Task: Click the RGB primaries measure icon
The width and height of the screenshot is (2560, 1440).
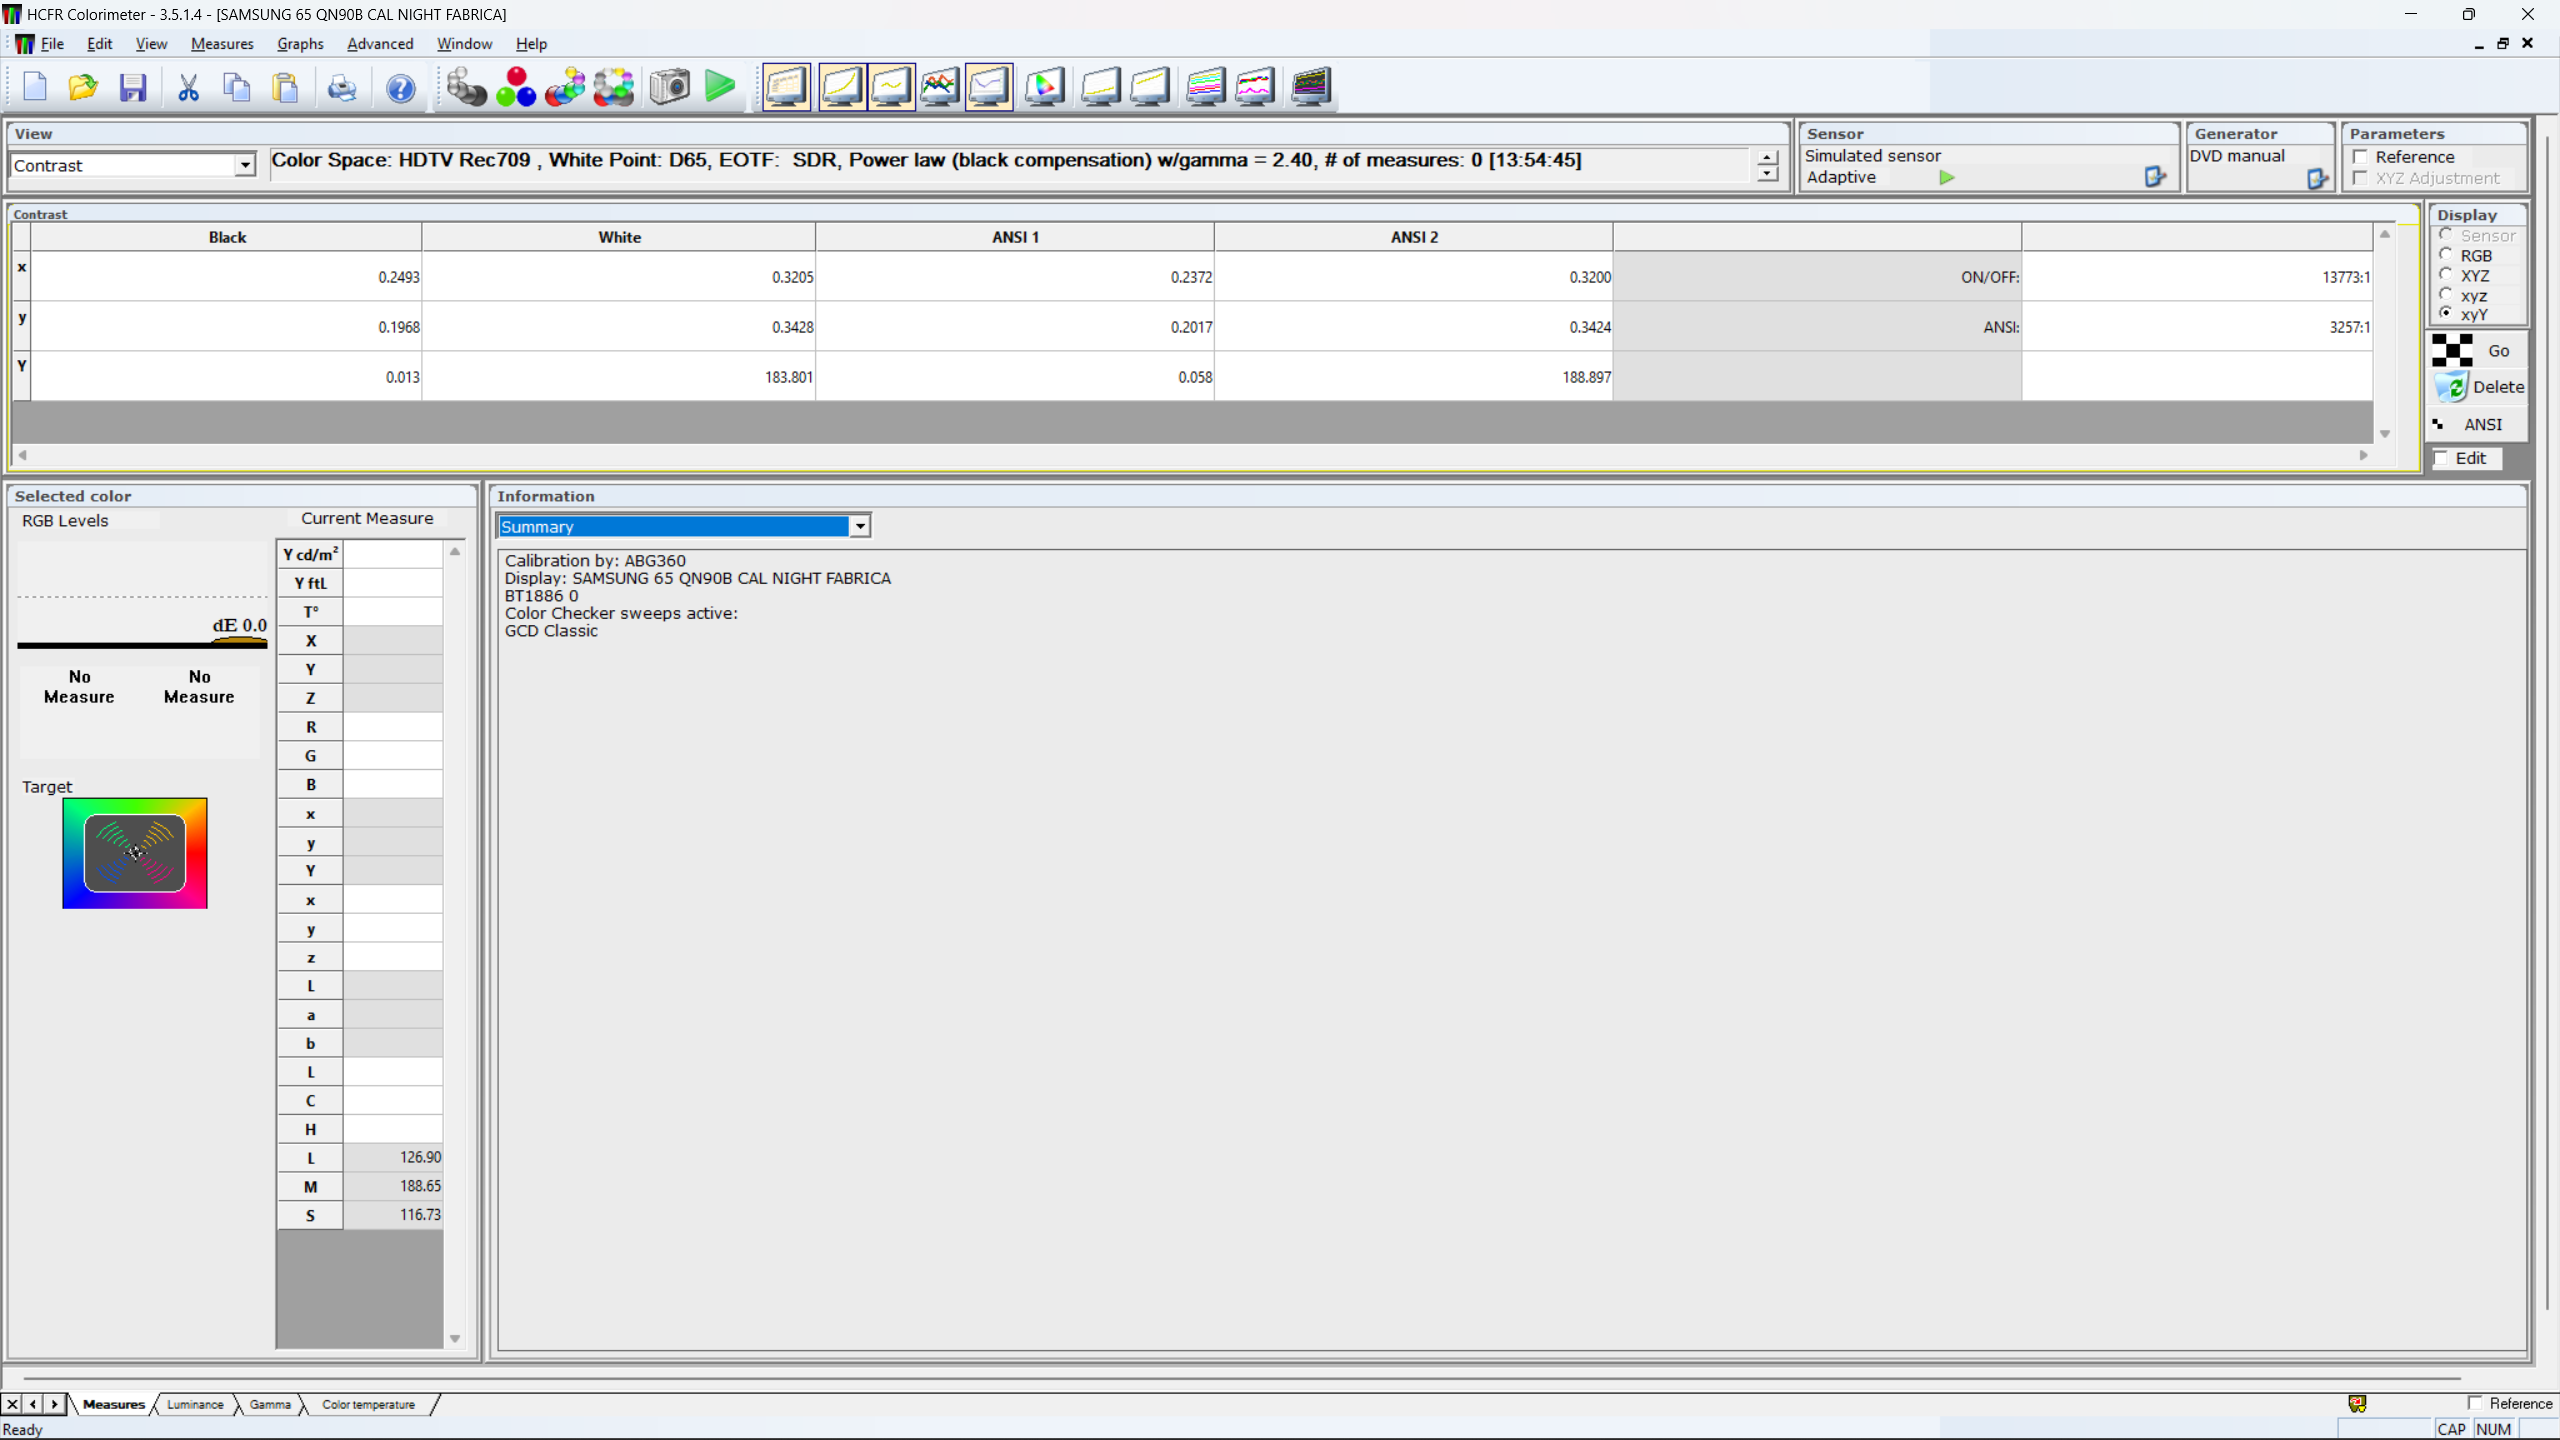Action: pos(516,87)
